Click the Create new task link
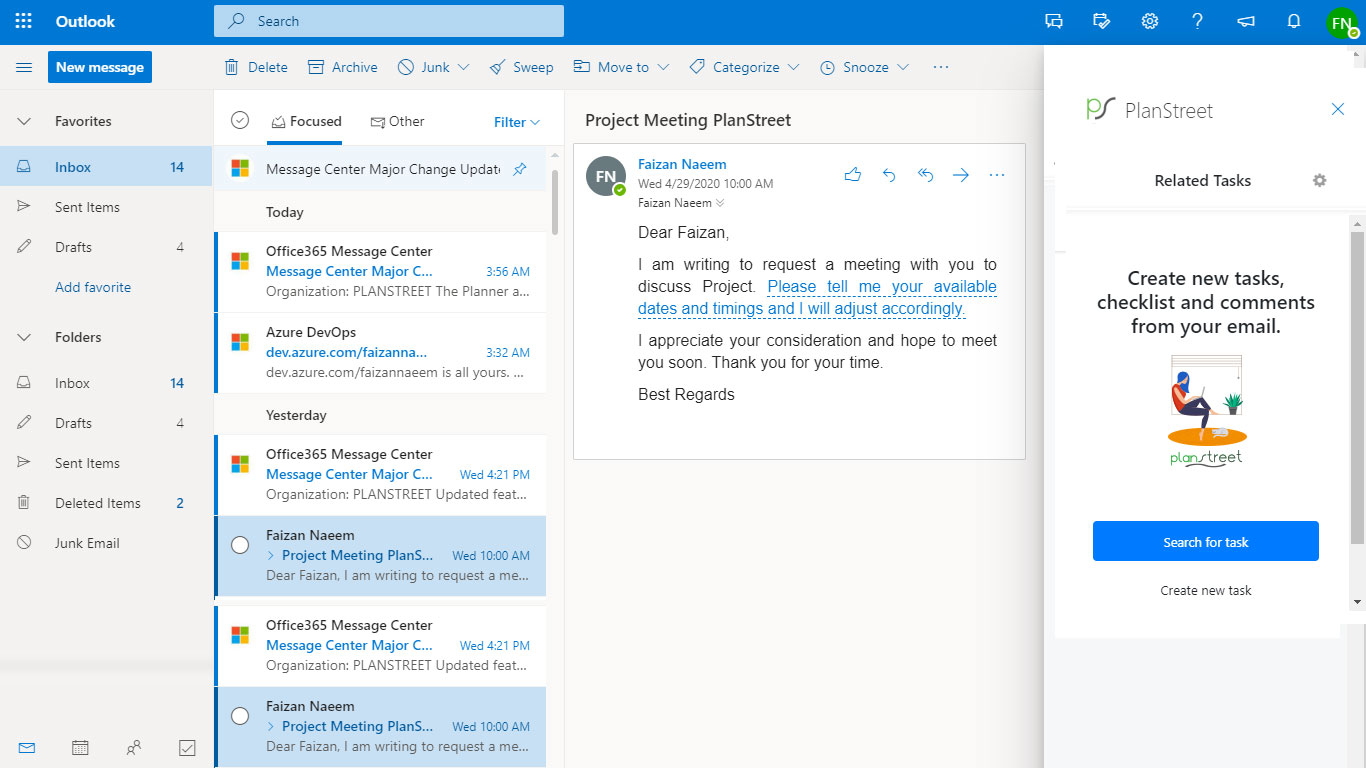 [1206, 590]
